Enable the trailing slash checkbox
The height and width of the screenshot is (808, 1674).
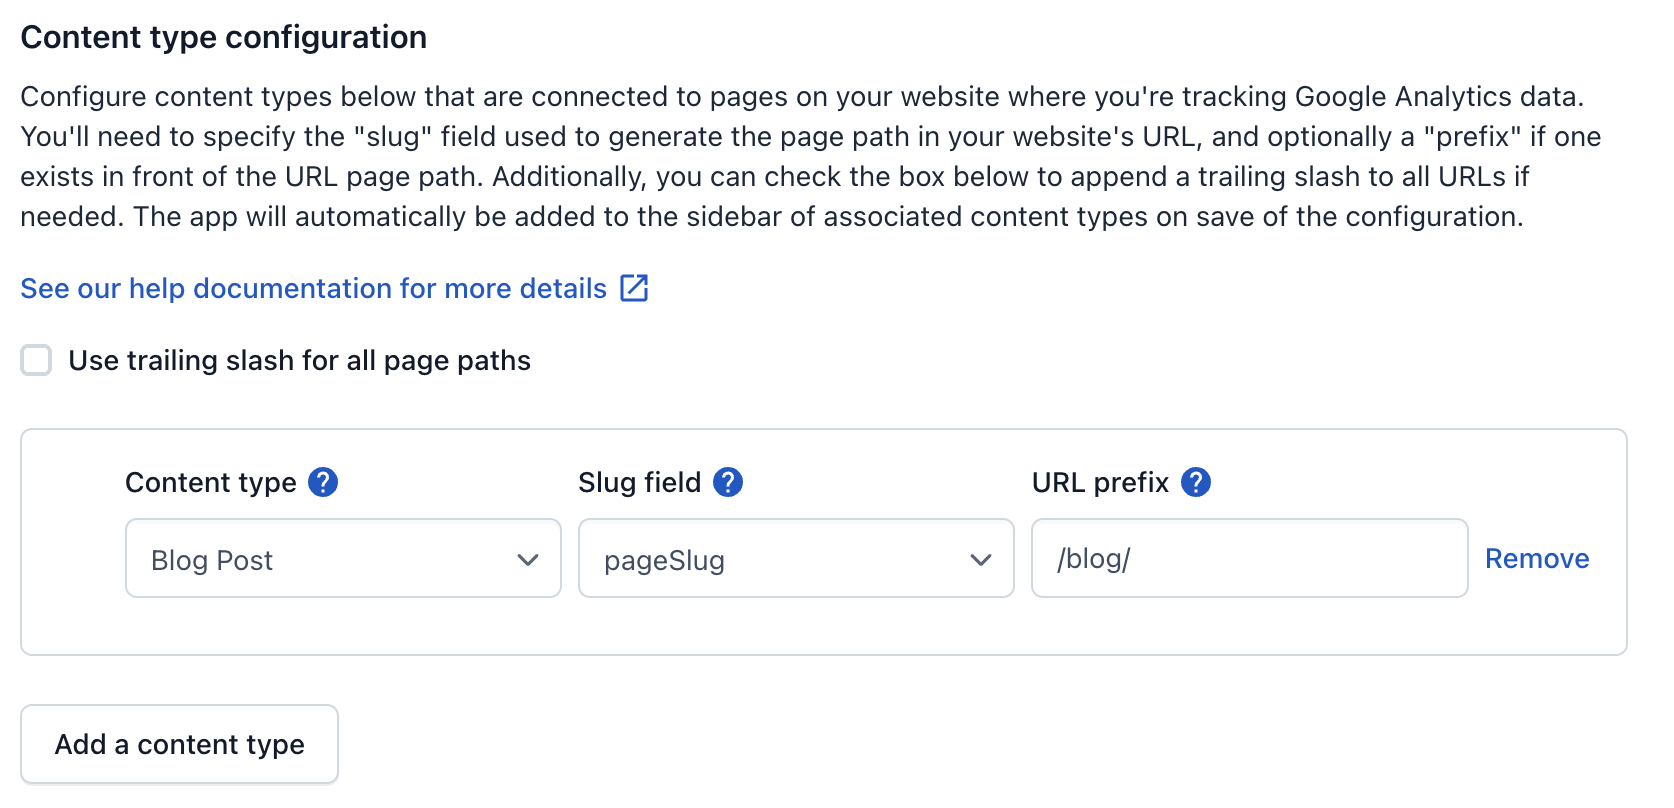tap(37, 360)
